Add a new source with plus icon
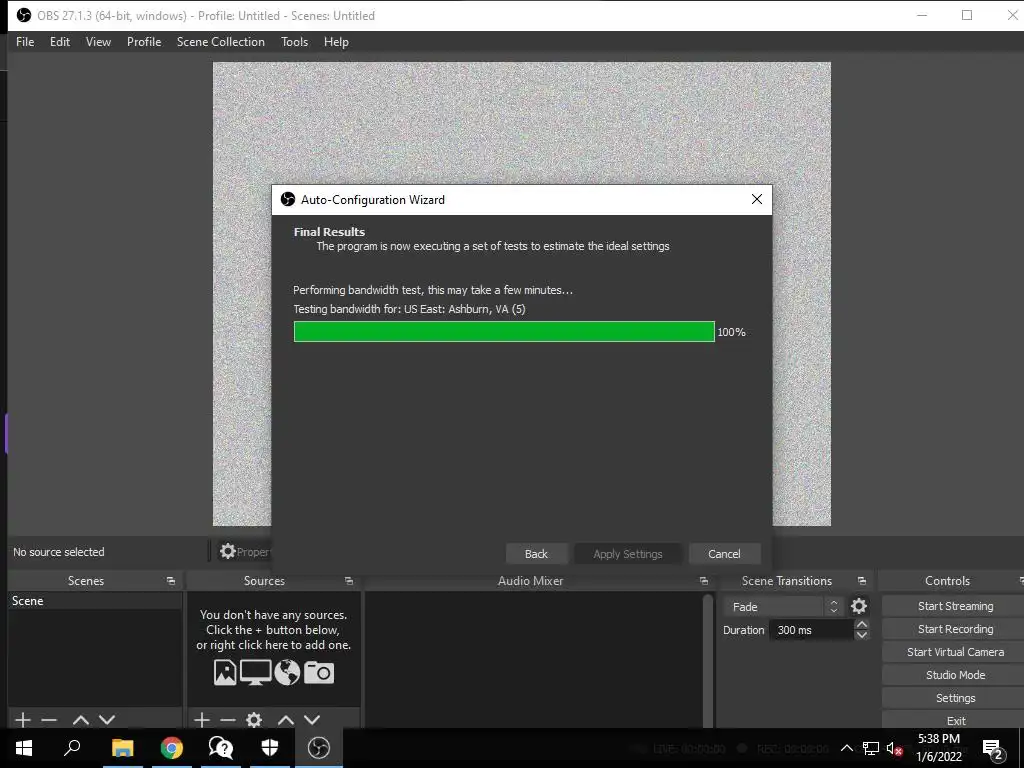Screen dimensions: 1024x768 point(202,720)
